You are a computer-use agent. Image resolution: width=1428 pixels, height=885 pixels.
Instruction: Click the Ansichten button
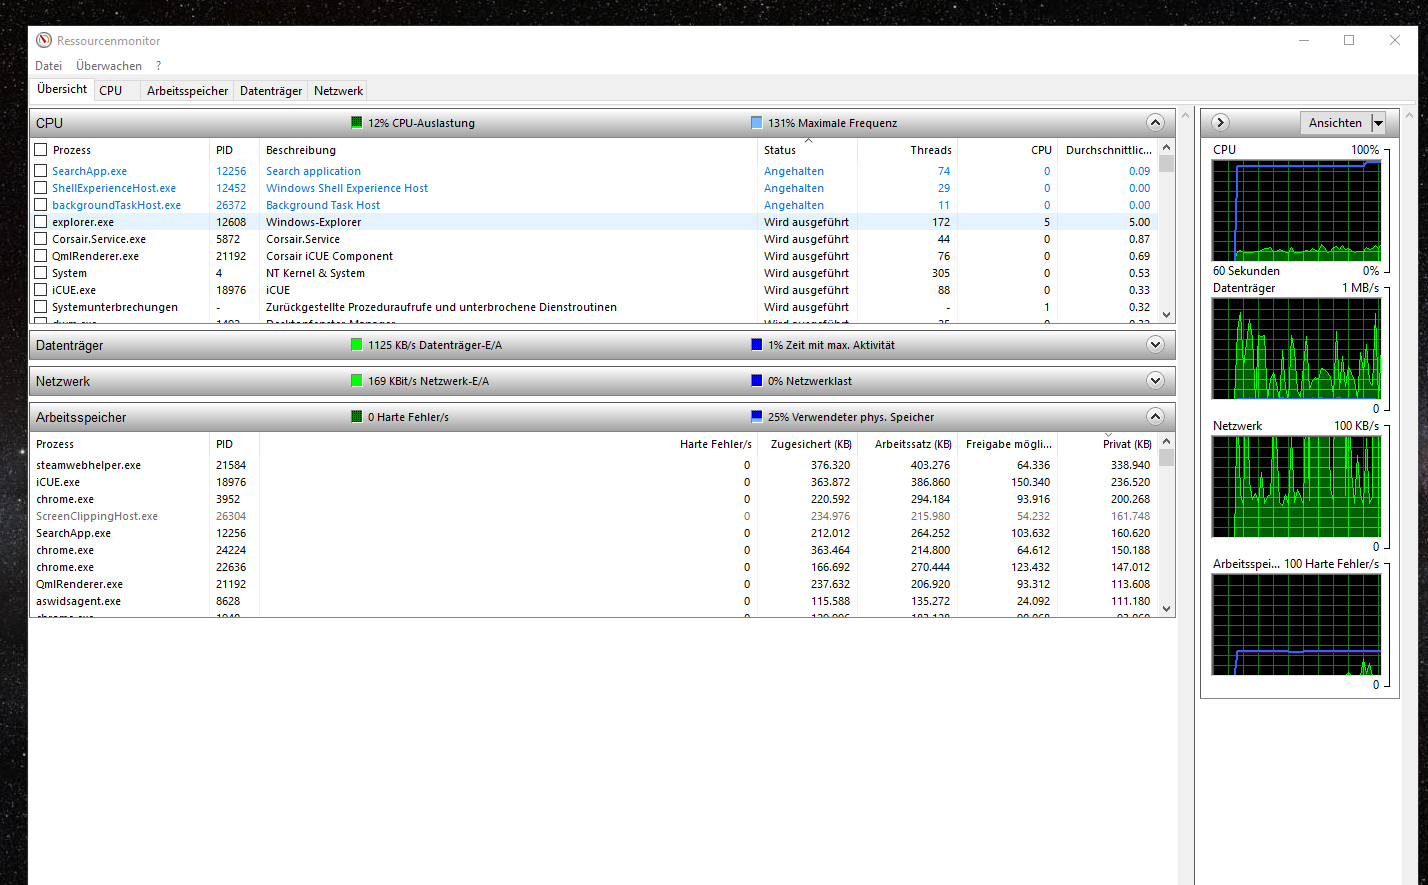click(x=1335, y=123)
